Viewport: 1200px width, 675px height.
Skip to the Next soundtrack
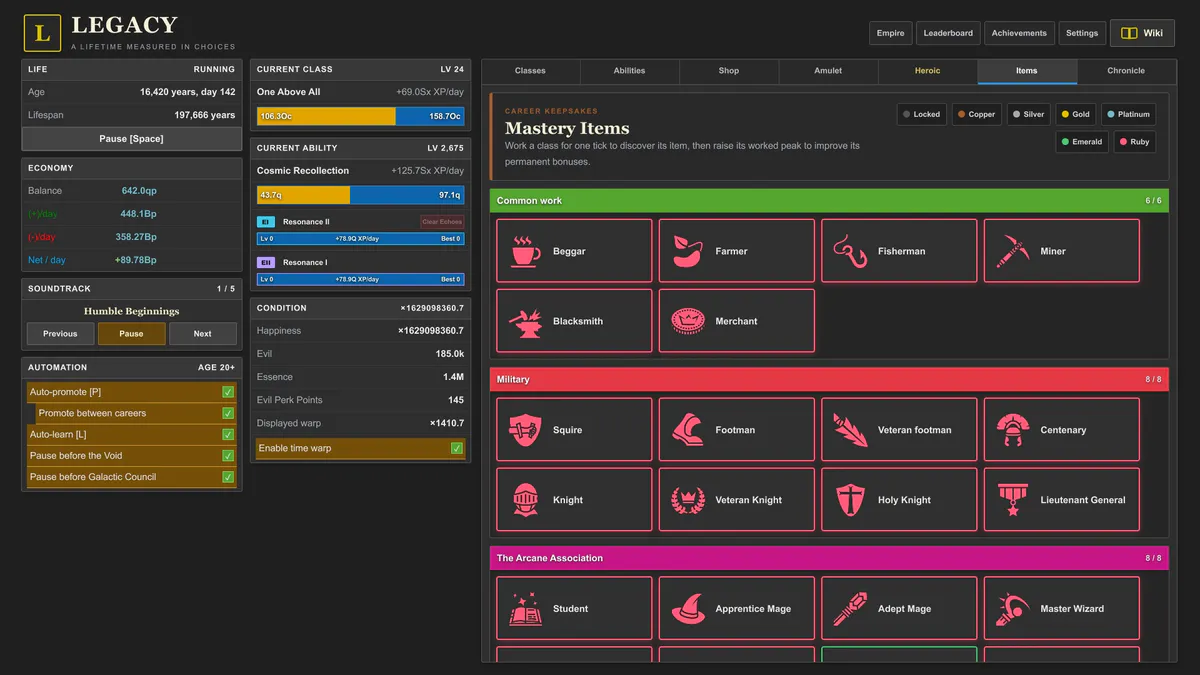click(203, 334)
